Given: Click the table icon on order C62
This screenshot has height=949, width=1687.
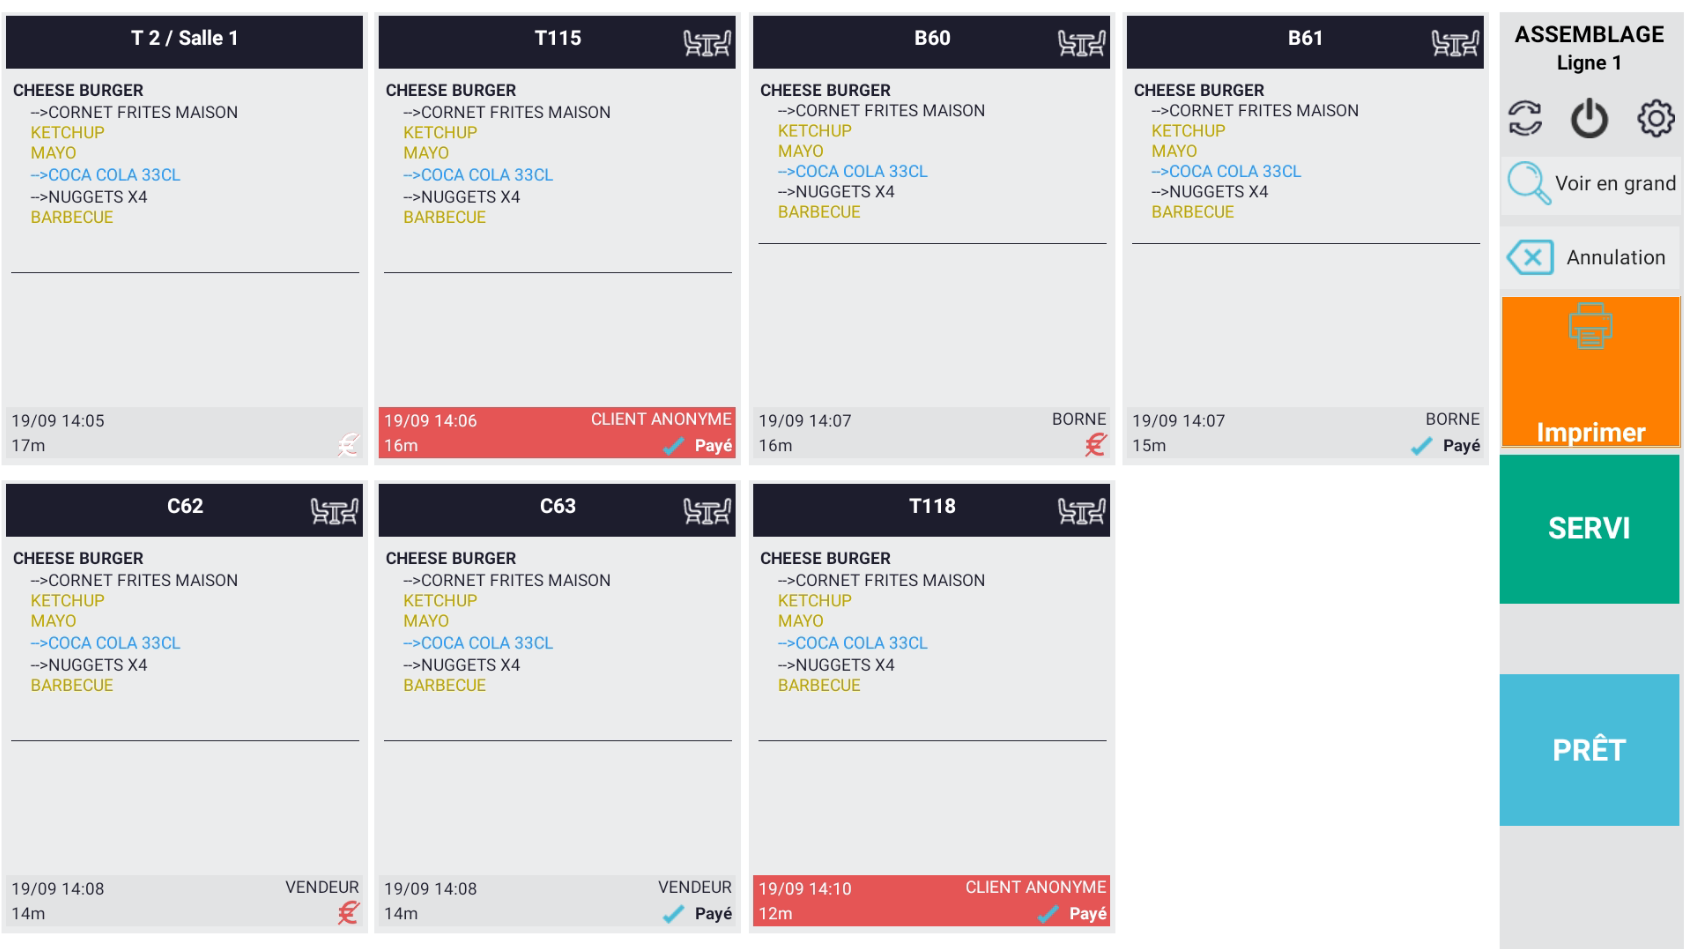Looking at the screenshot, I should [333, 512].
